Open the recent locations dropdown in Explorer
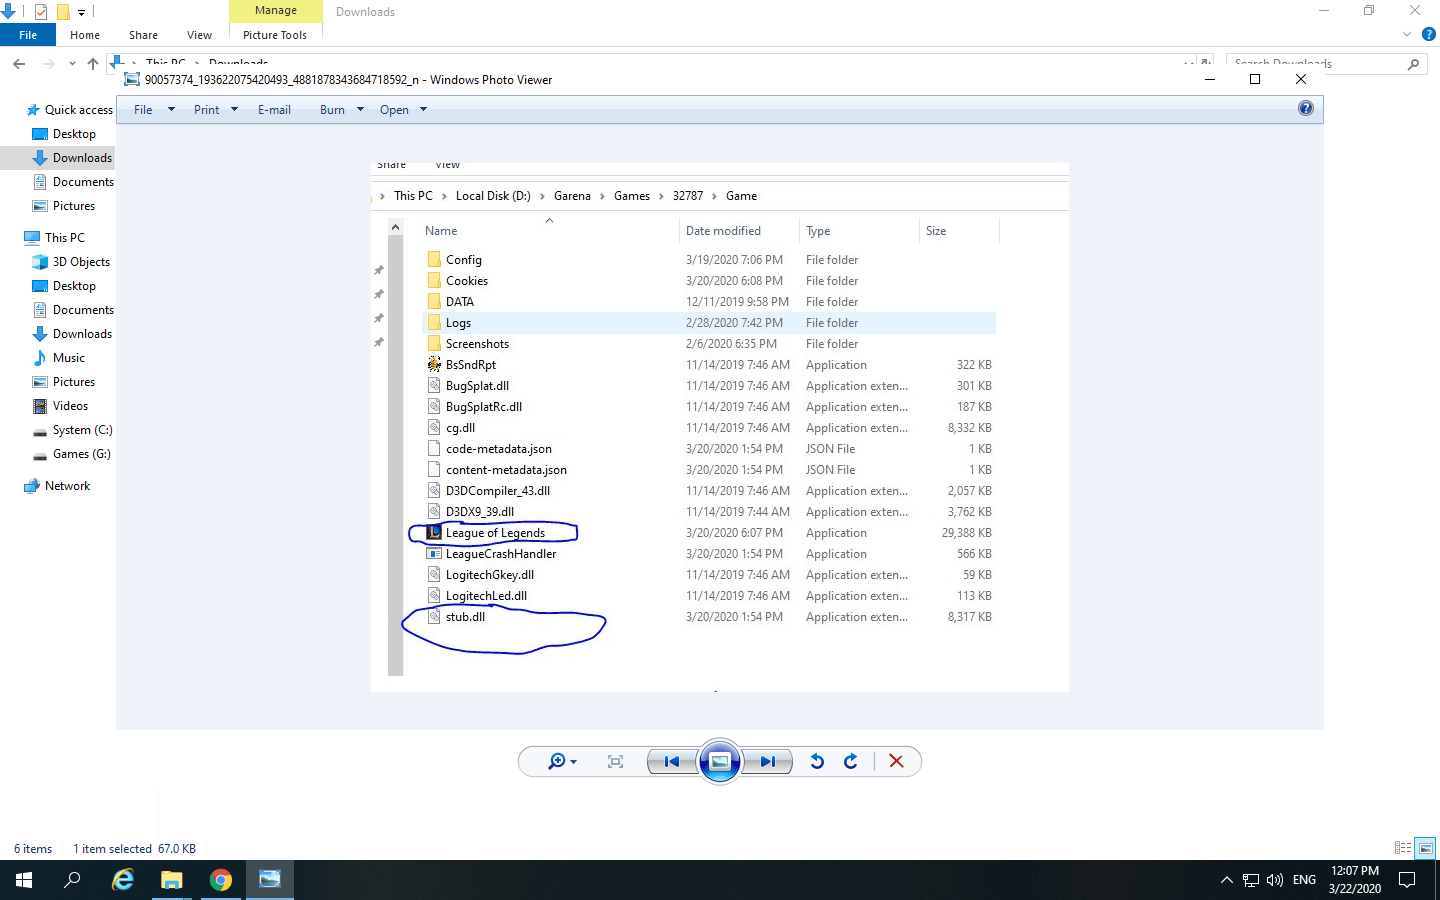This screenshot has width=1440, height=900. (72, 64)
